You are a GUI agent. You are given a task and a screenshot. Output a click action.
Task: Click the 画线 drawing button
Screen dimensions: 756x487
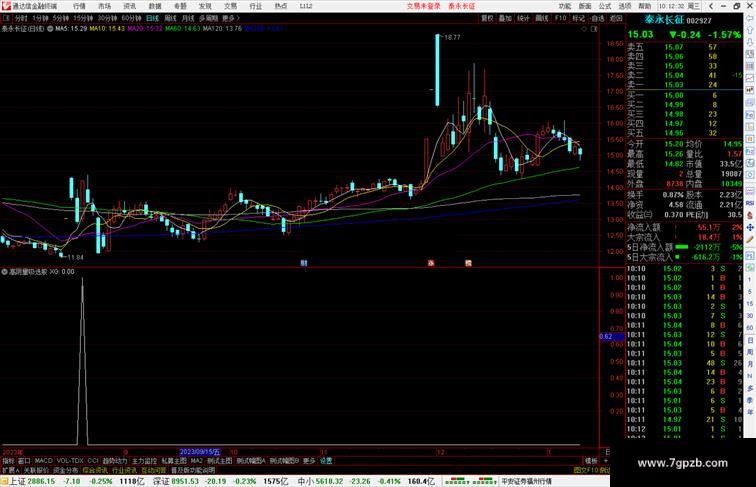pos(542,18)
